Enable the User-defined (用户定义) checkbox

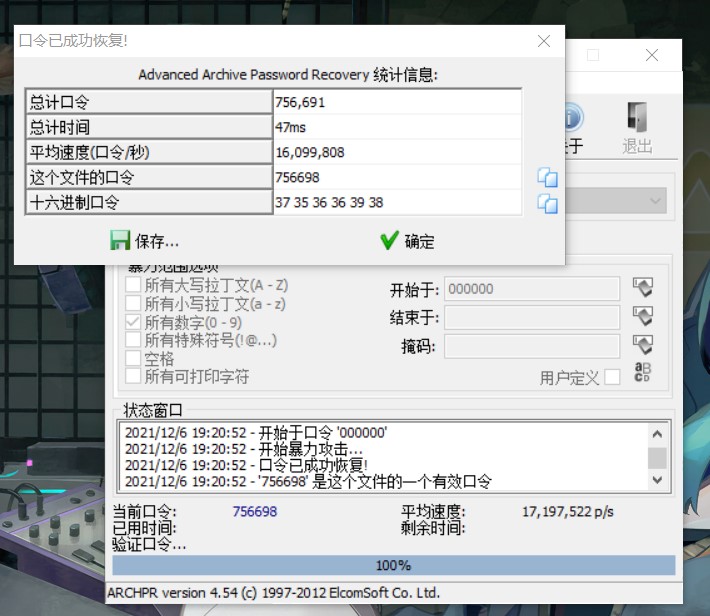pyautogui.click(x=612, y=377)
